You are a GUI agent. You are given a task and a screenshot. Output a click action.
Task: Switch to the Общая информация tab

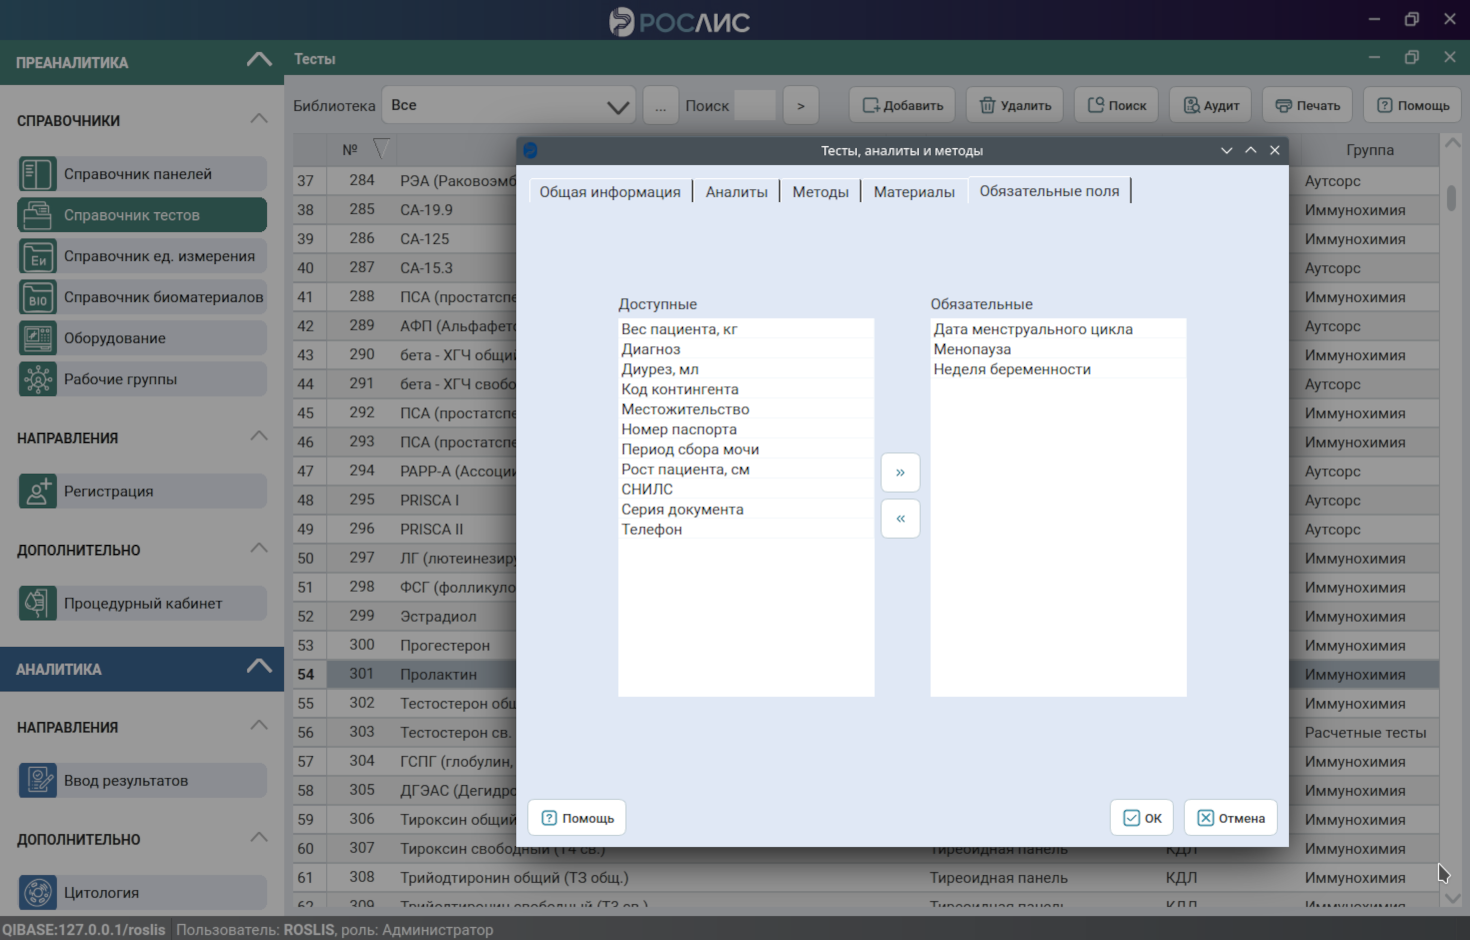[610, 191]
